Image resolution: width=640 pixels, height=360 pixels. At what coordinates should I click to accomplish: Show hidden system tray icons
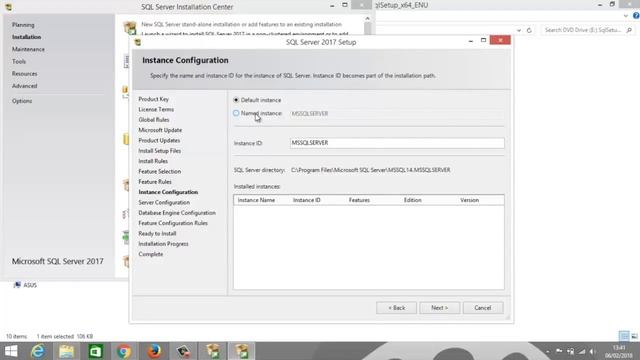(548, 351)
